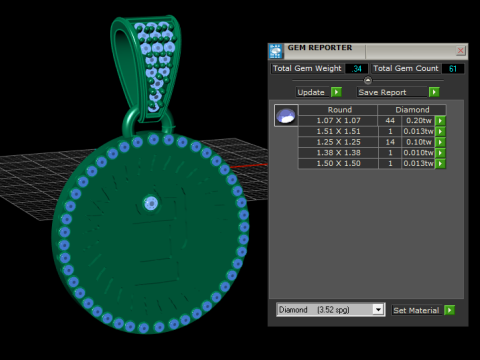
Task: Click the green arrow next to Save Report
Action: 434,92
